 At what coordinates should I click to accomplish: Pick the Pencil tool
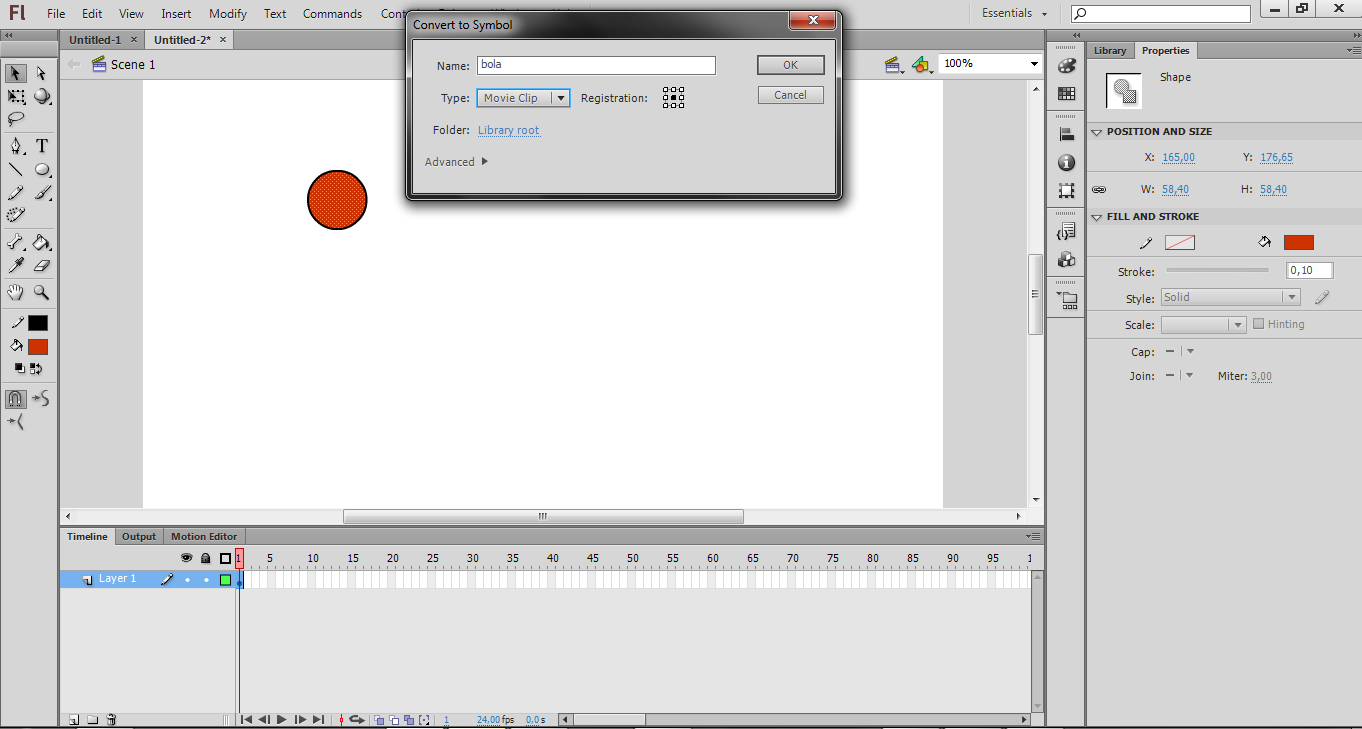(x=16, y=192)
